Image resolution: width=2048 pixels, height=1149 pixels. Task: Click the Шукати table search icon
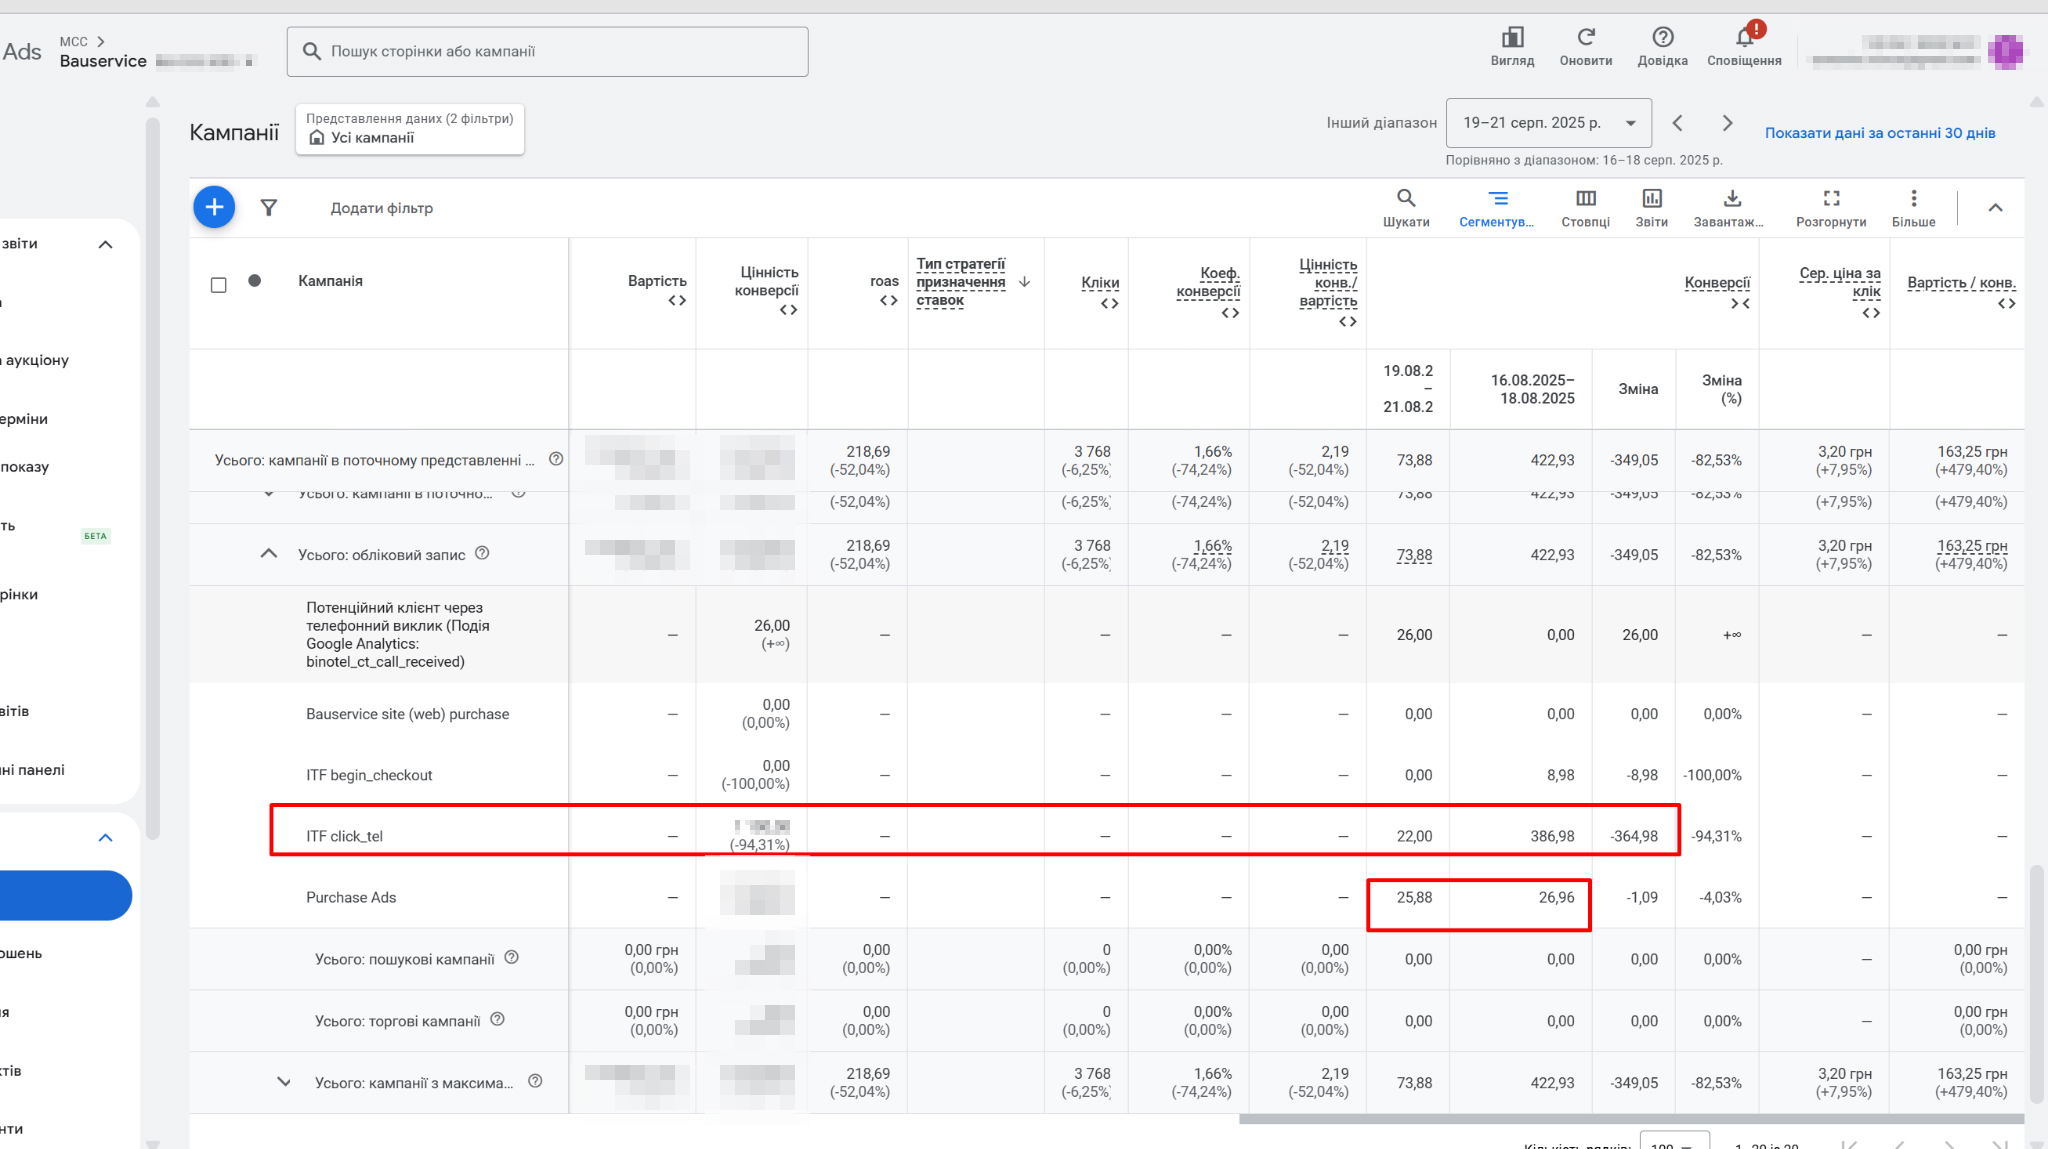pyautogui.click(x=1406, y=198)
